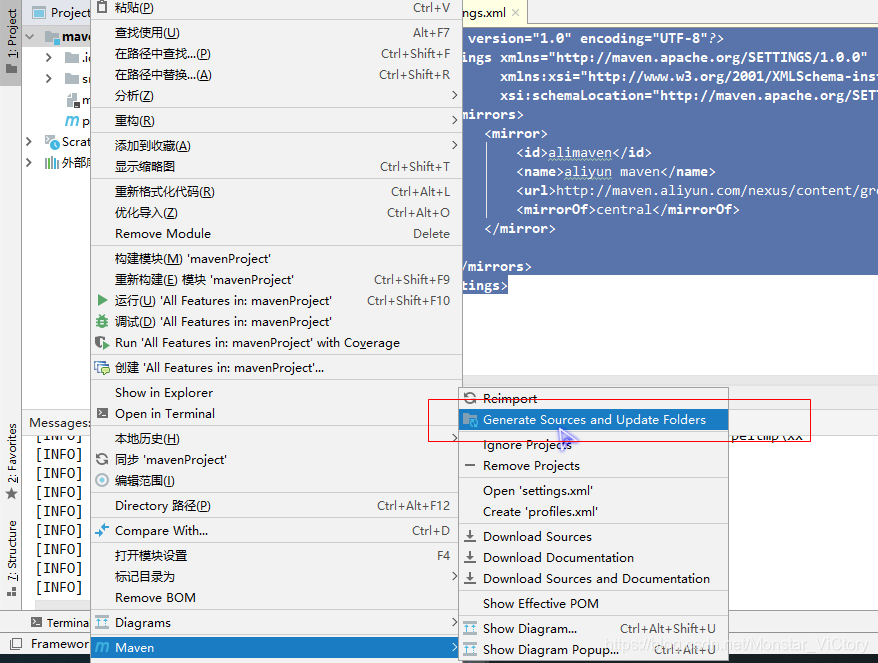878x663 pixels.
Task: Click the alimaven id text in editor
Action: [x=580, y=152]
